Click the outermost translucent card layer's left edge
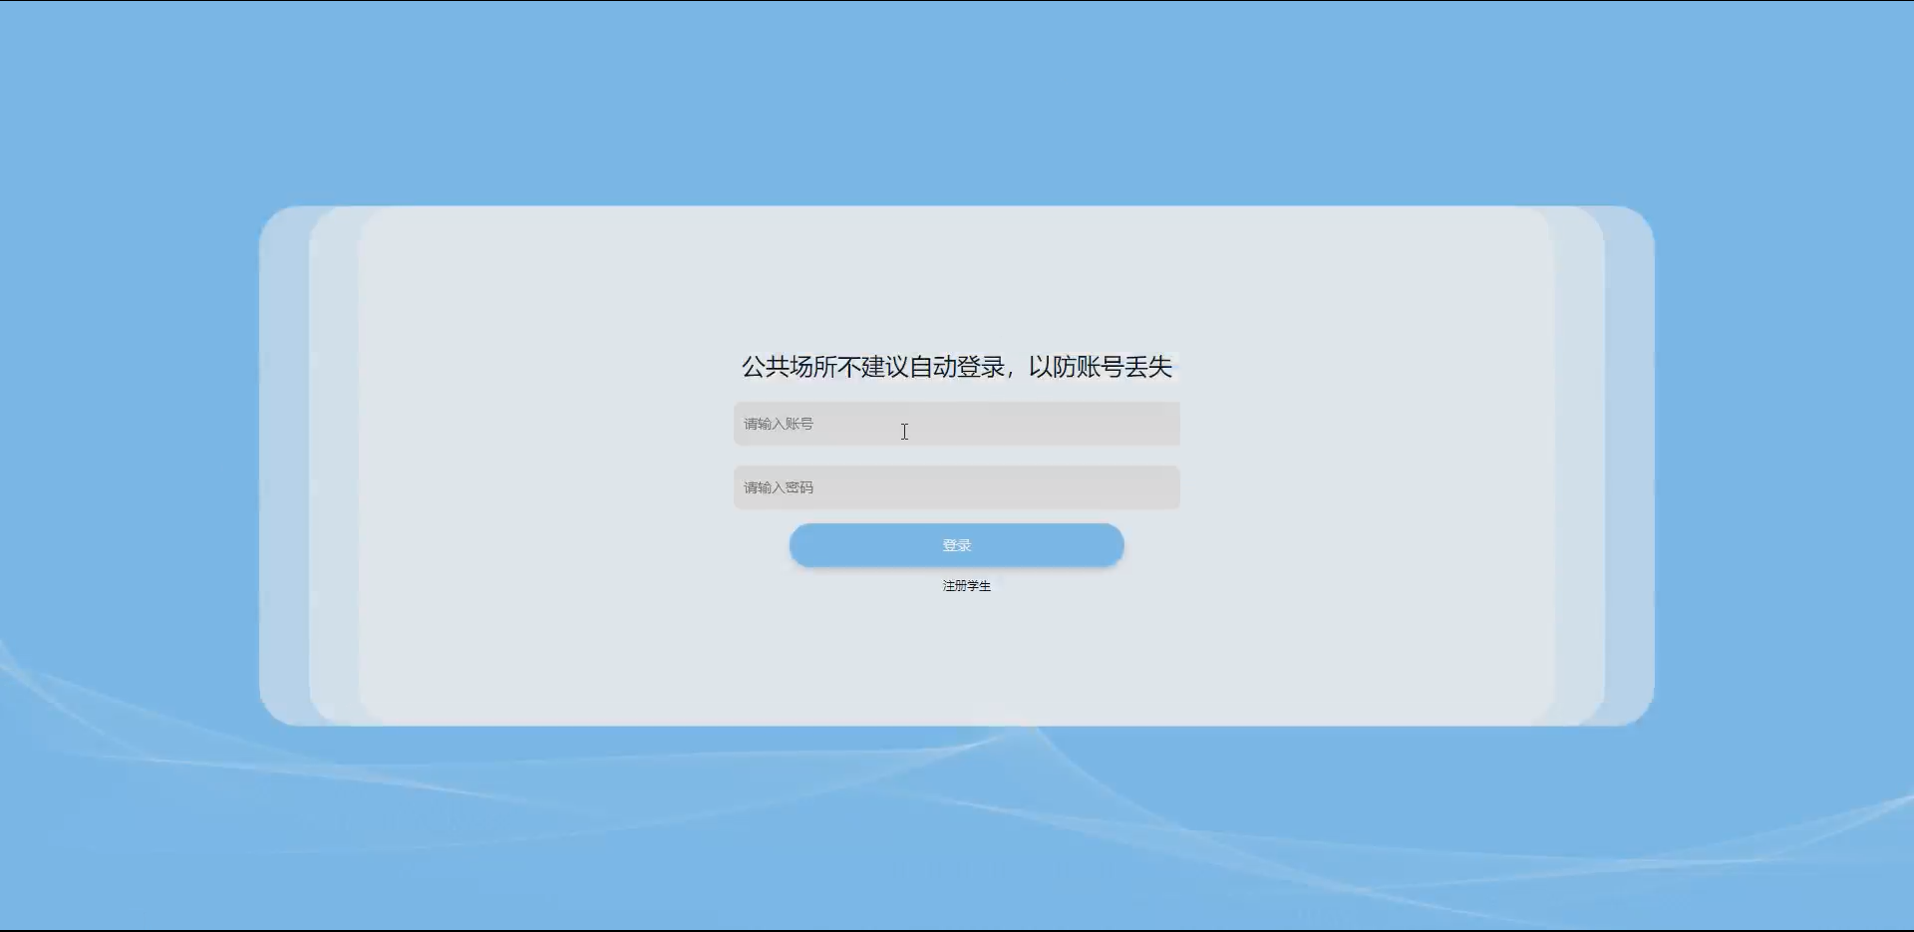The image size is (1914, 932). (284, 466)
